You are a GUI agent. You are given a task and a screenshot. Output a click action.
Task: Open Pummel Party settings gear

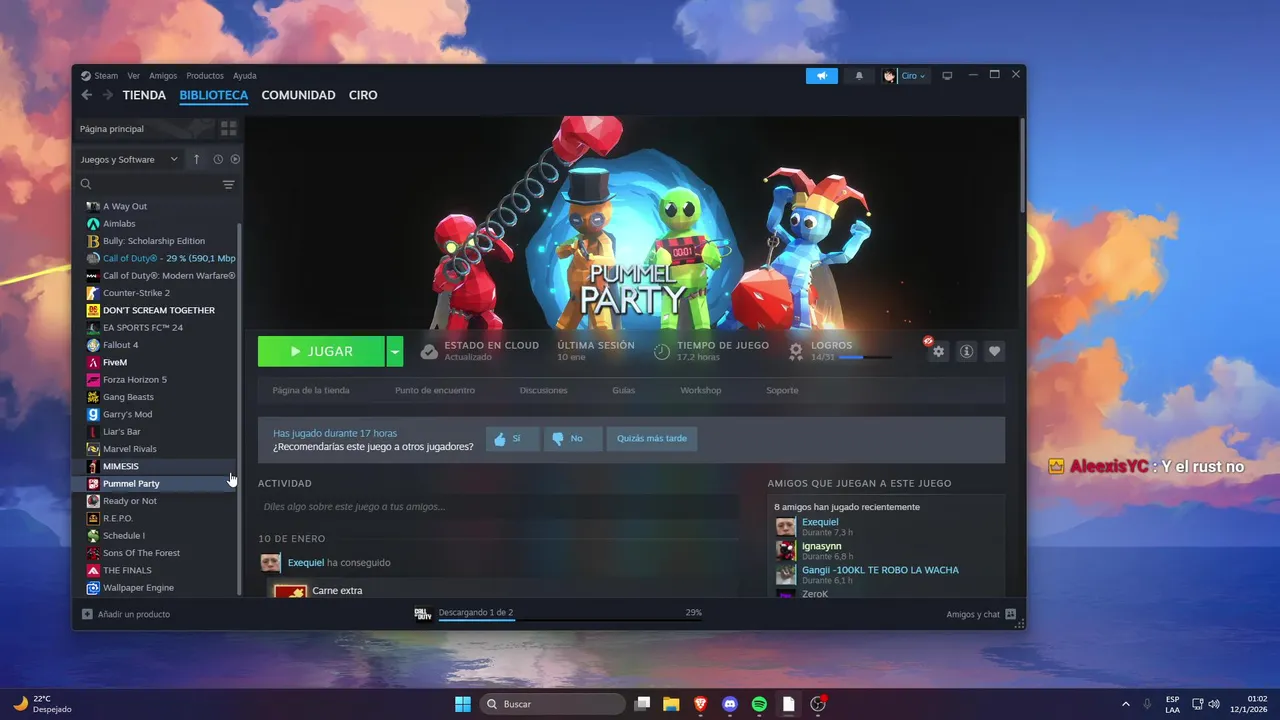click(x=938, y=351)
